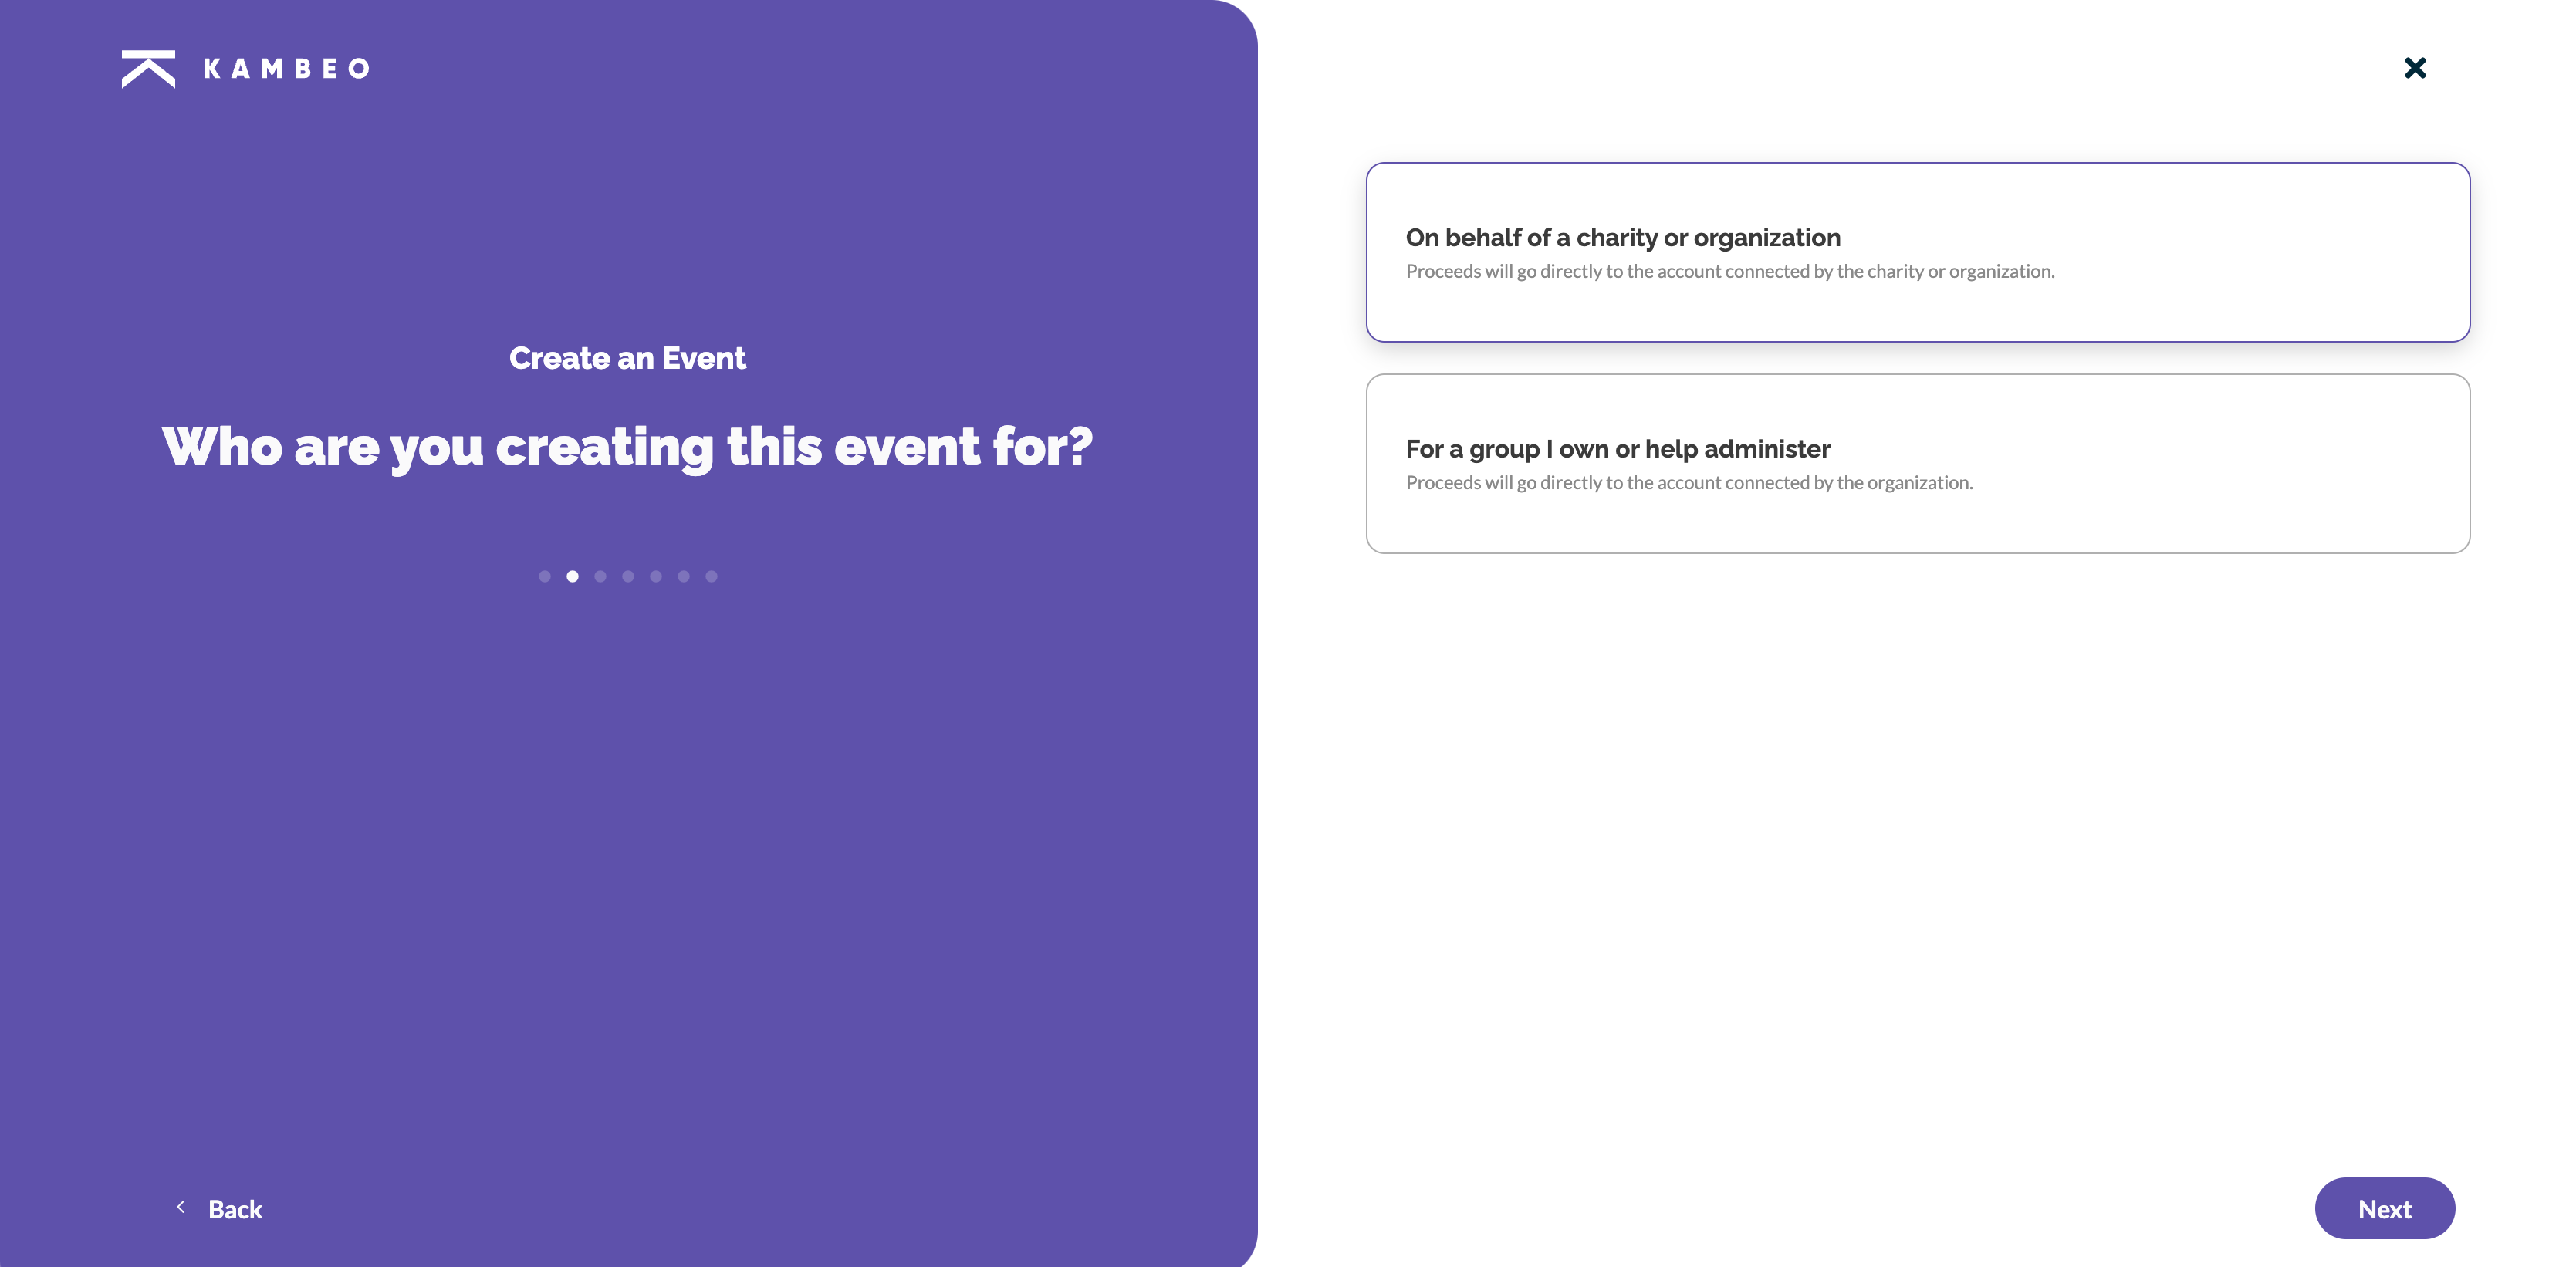Screen dimensions: 2576x1267
Task: Click the charity option's proceeds description text
Action: coord(1730,271)
